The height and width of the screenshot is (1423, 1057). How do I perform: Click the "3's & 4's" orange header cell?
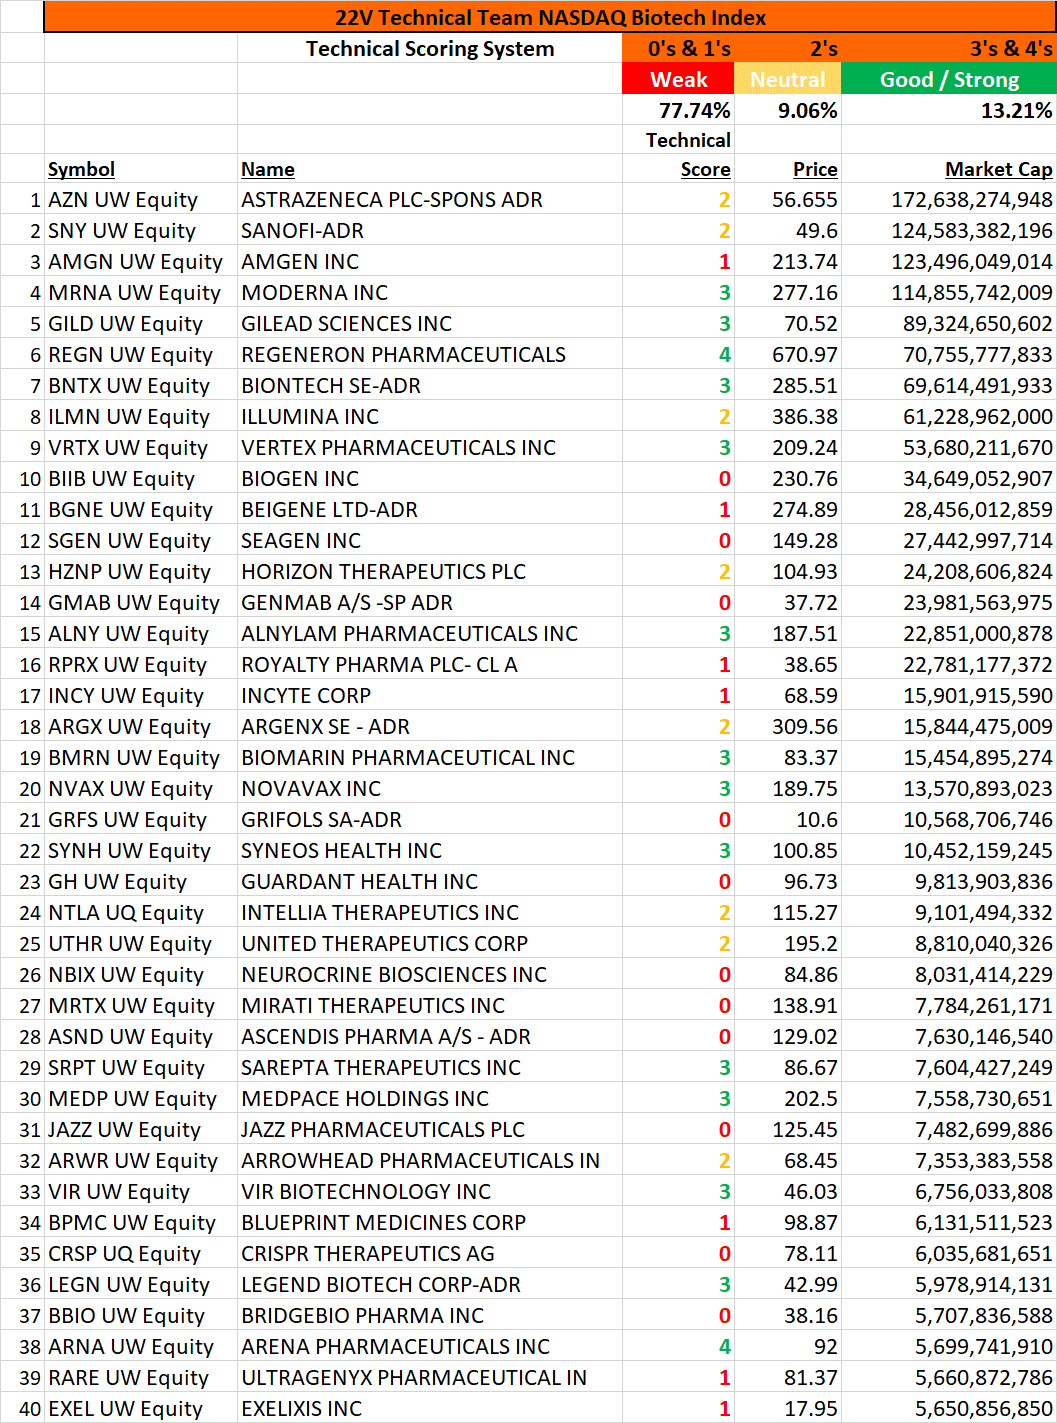tap(949, 48)
